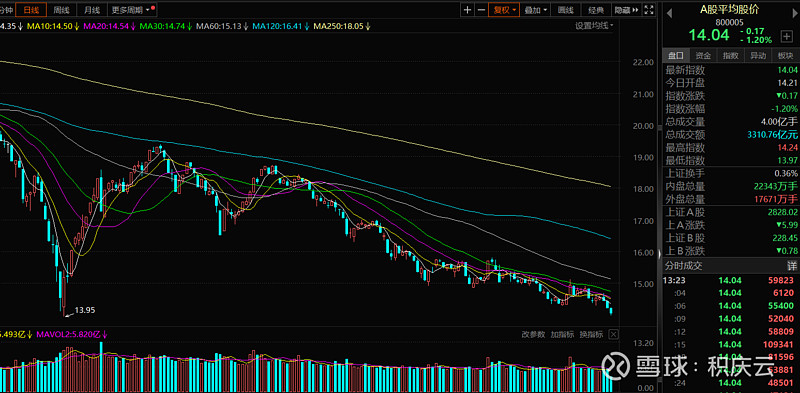The height and width of the screenshot is (393, 800).
Task: Open the 异动 tab
Action: 758,56
